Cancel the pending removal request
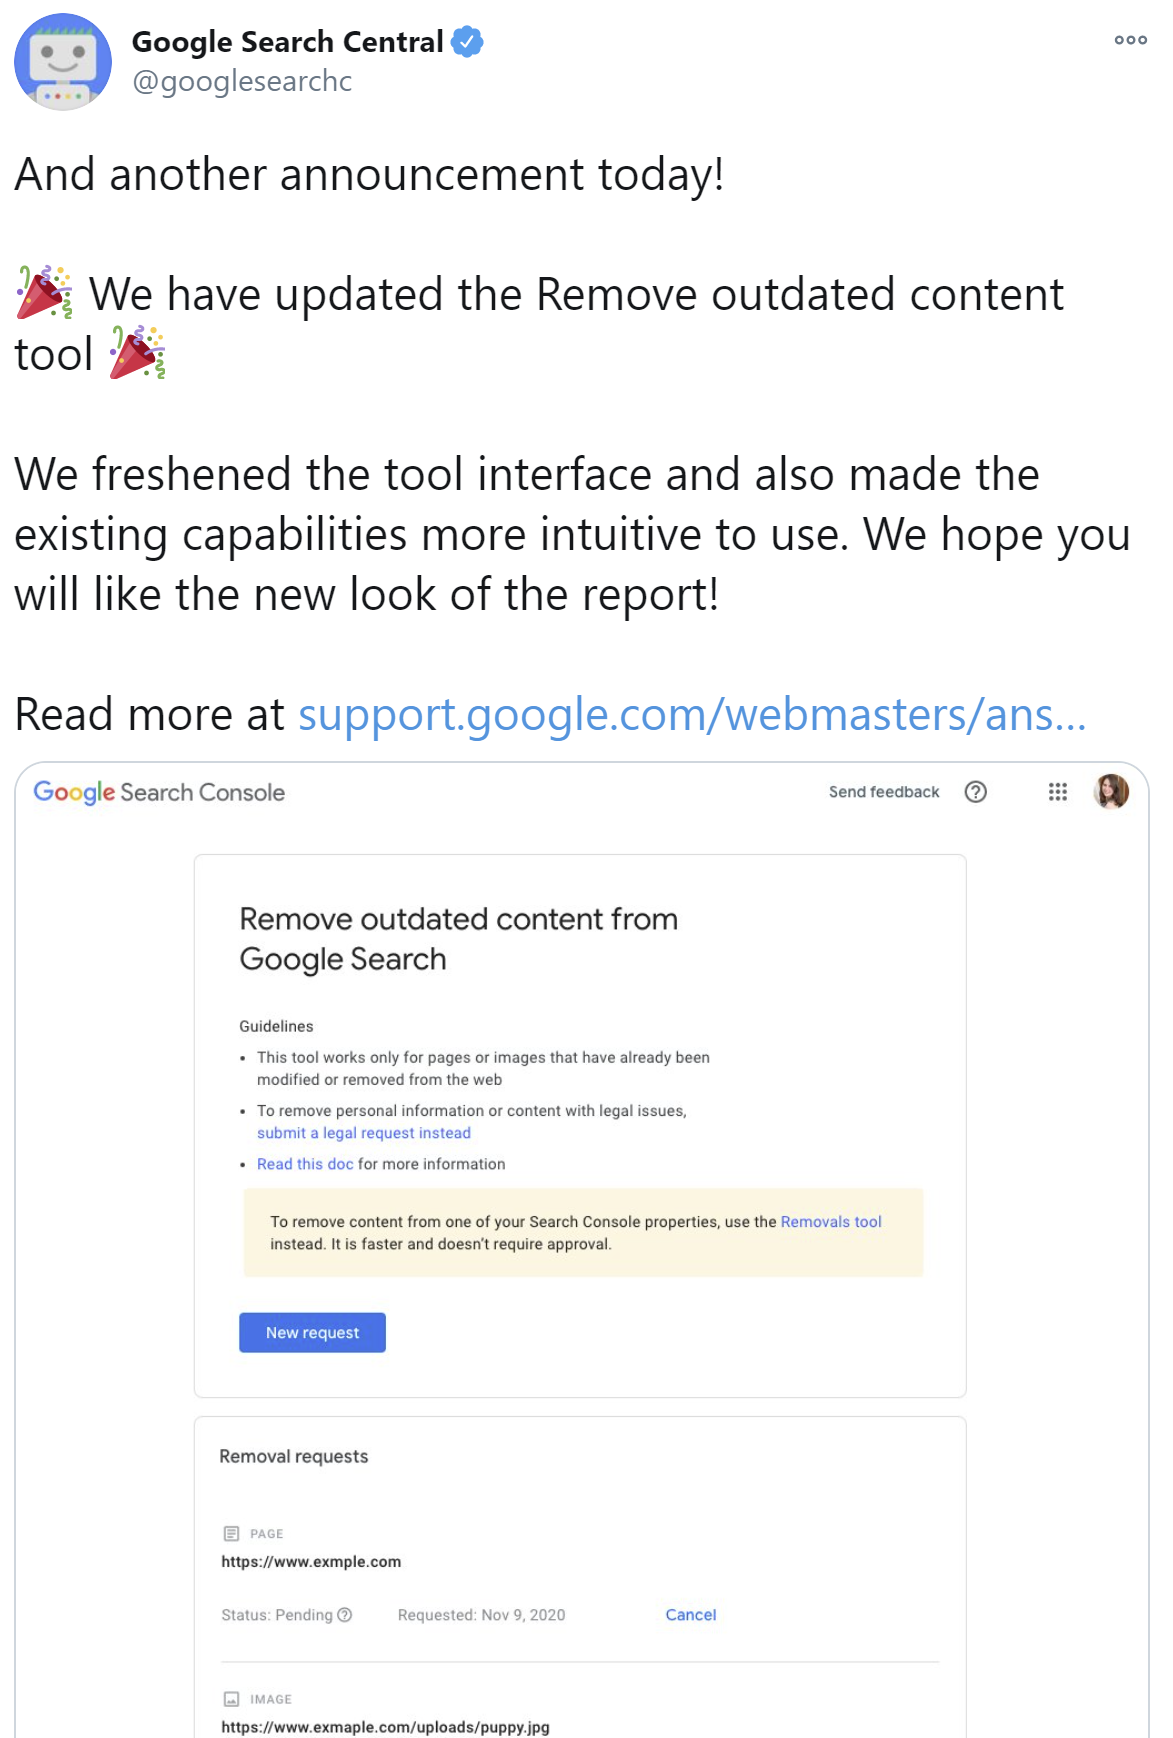1173x1738 pixels. (690, 1614)
